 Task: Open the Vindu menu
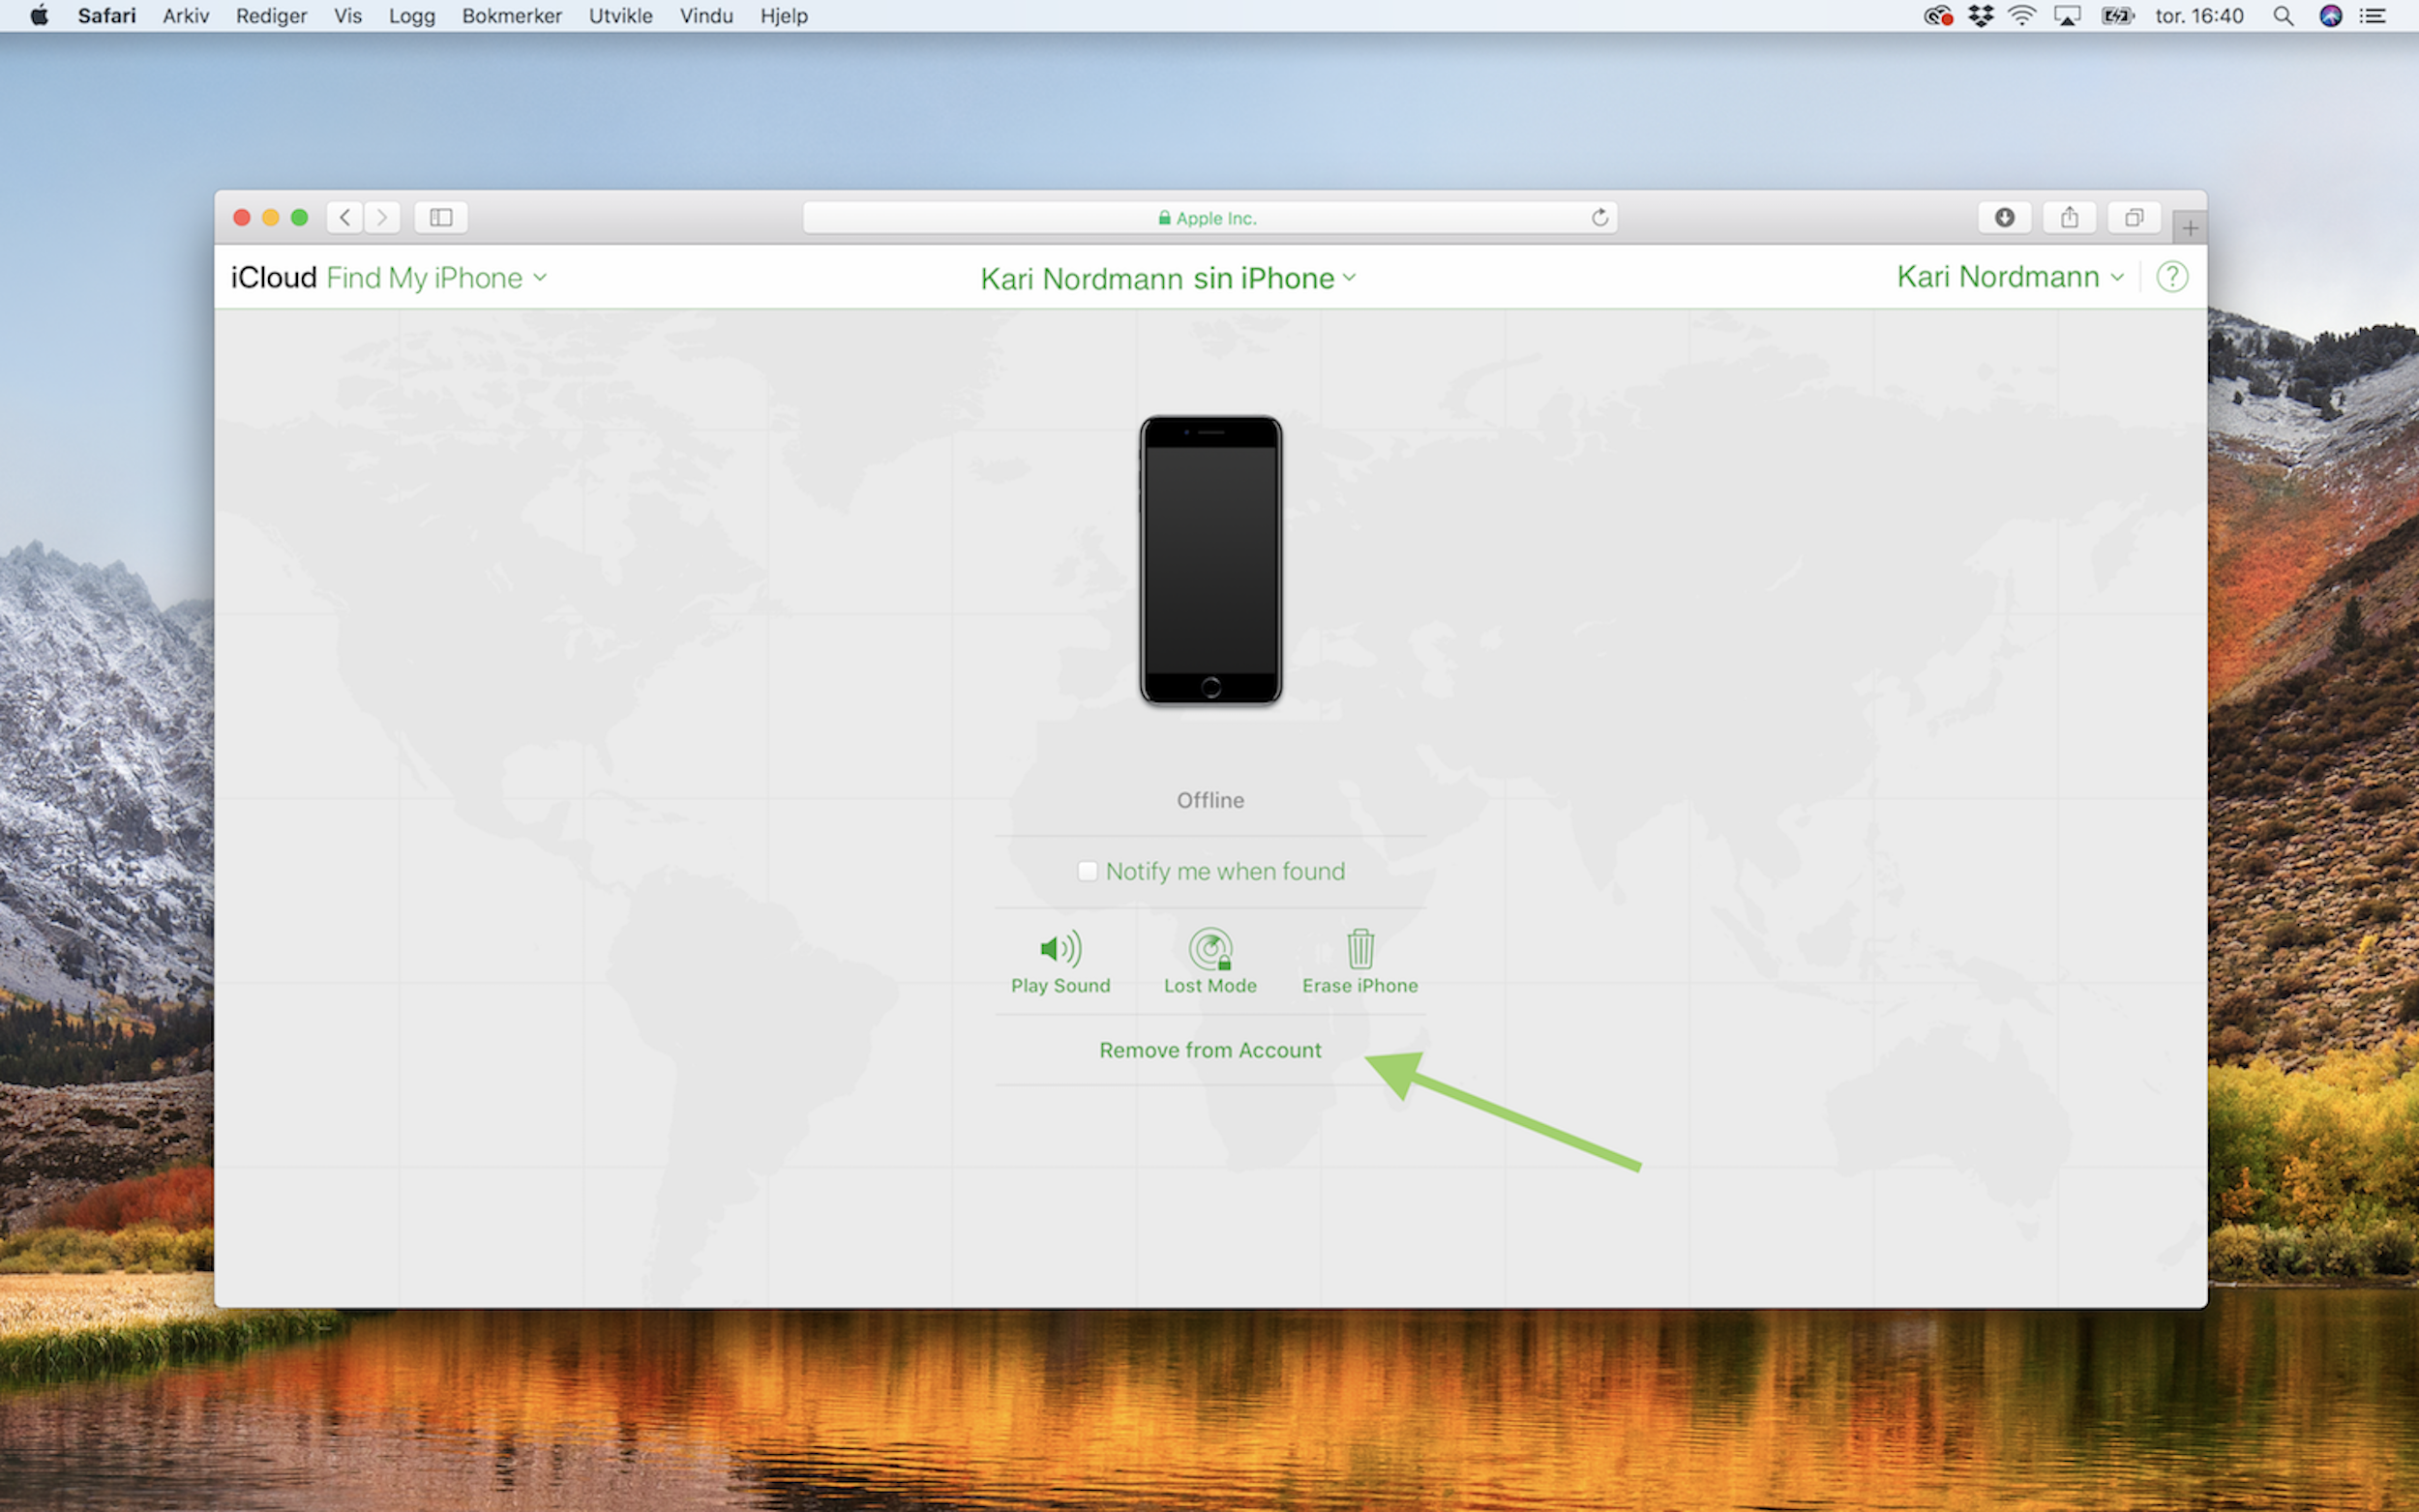pos(706,16)
